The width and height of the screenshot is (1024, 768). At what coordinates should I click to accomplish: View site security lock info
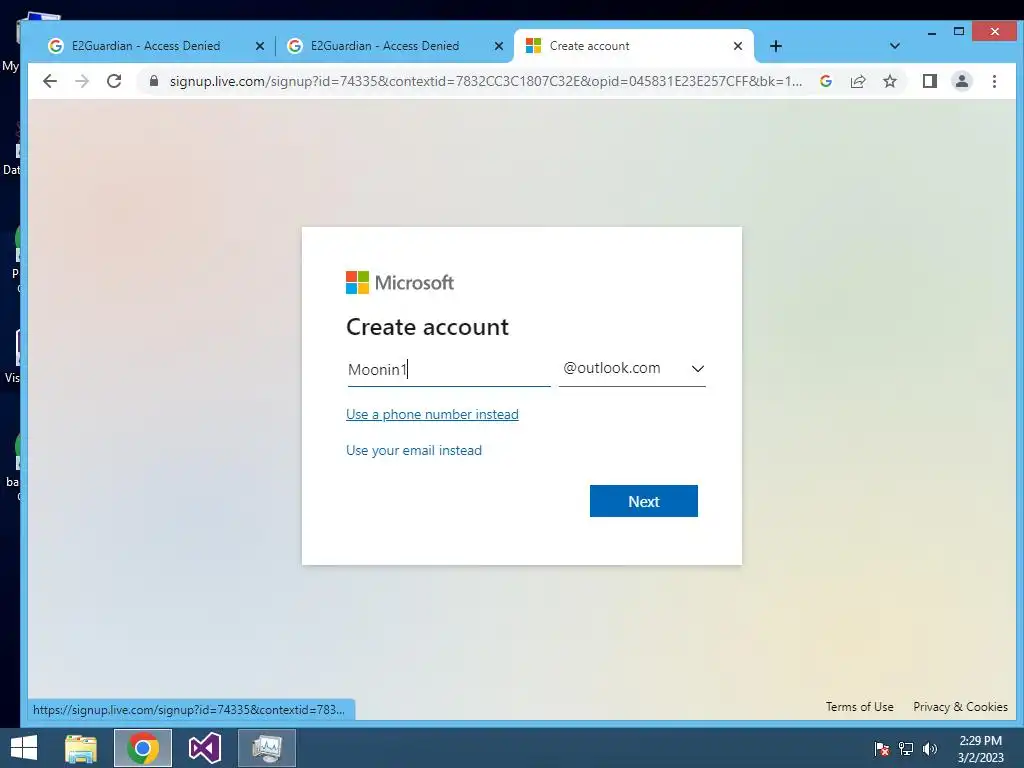pyautogui.click(x=154, y=81)
